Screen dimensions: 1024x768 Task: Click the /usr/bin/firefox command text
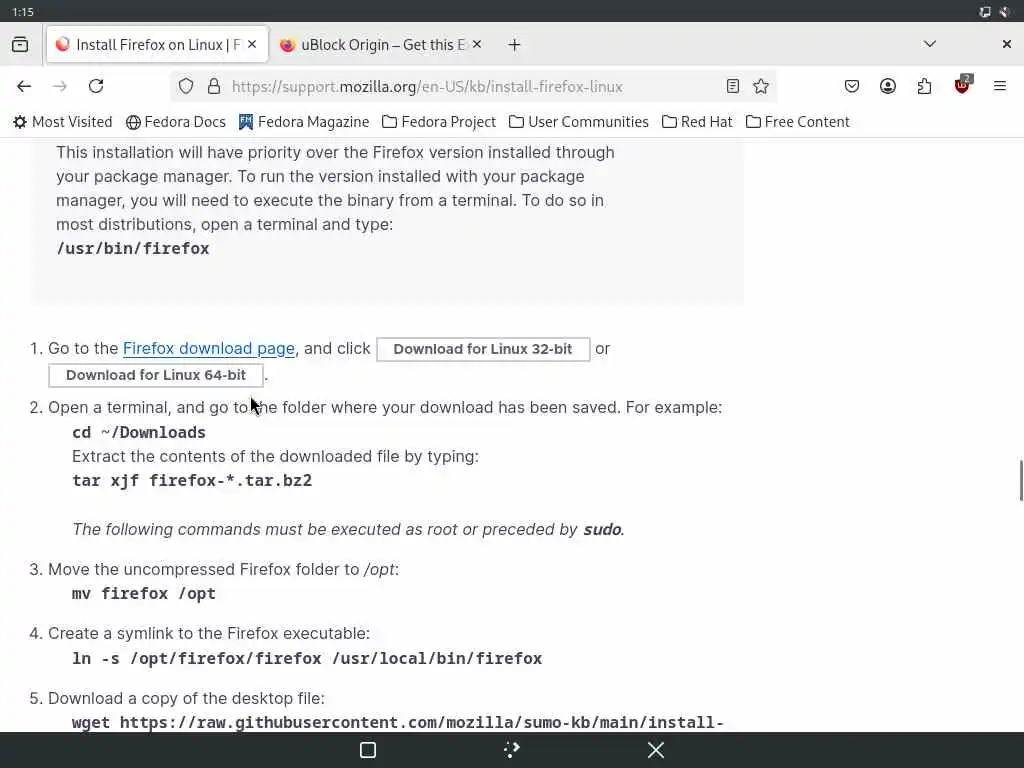[x=133, y=249]
